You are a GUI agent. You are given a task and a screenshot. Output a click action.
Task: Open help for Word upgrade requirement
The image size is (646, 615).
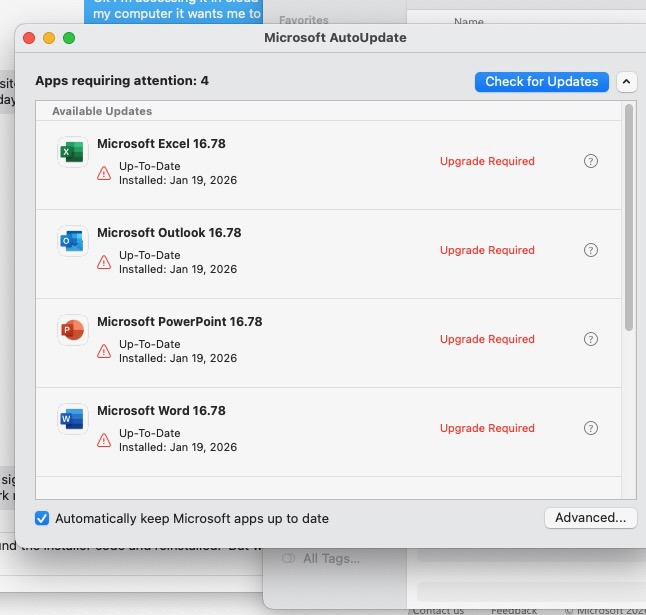[x=590, y=428]
